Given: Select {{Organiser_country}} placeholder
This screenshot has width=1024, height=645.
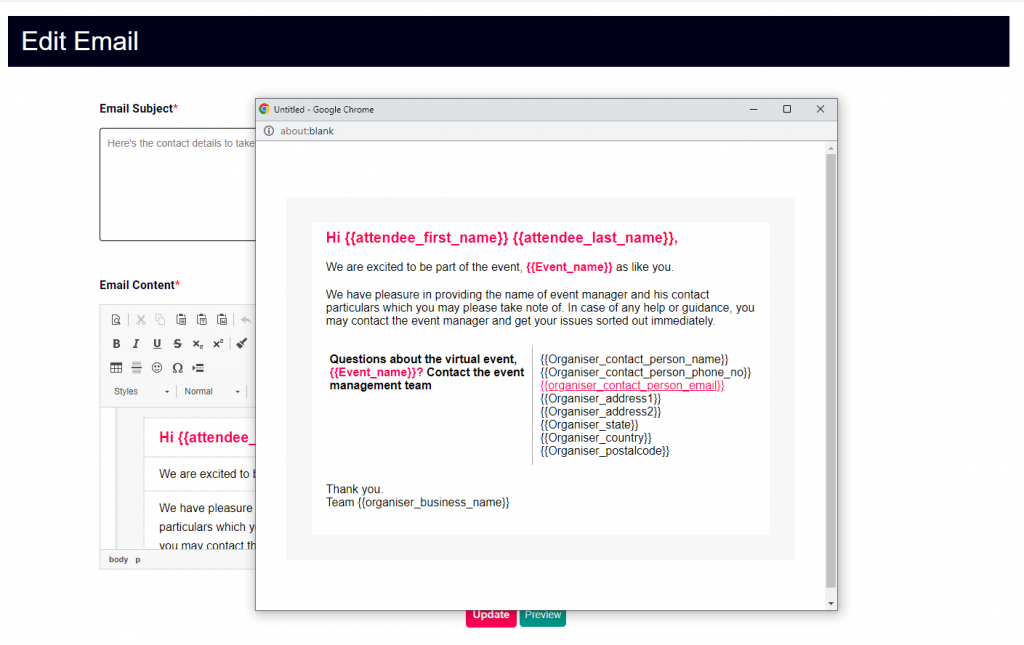Looking at the screenshot, I should [596, 437].
